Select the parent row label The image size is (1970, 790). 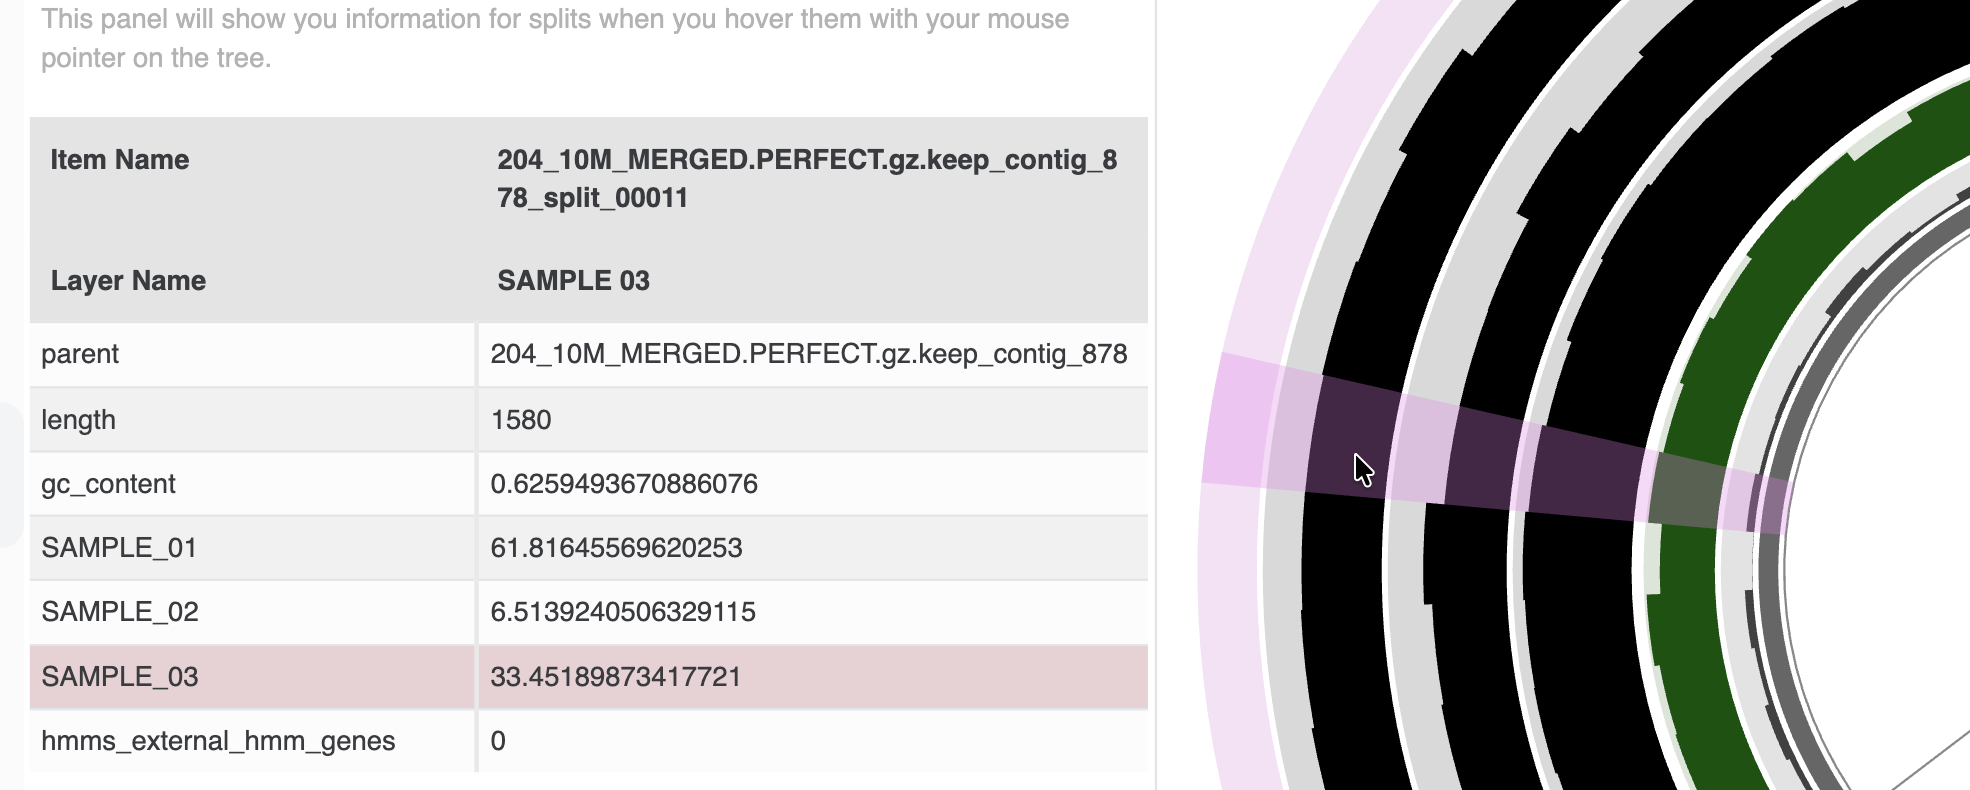[x=80, y=354]
